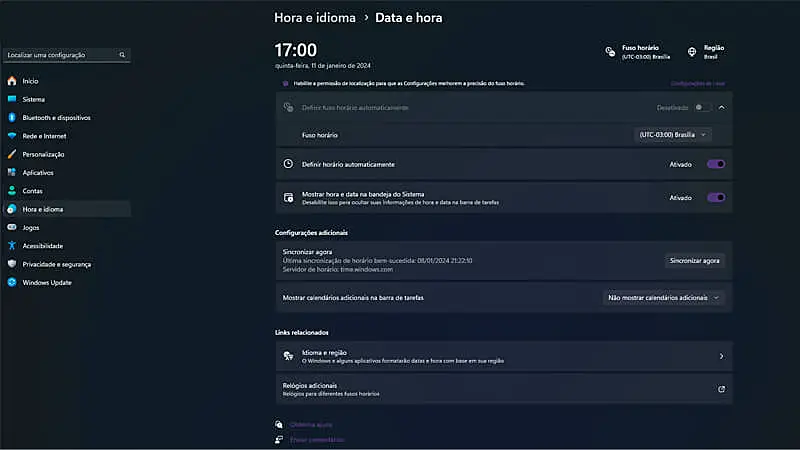Click the search magnifier icon

122,55
